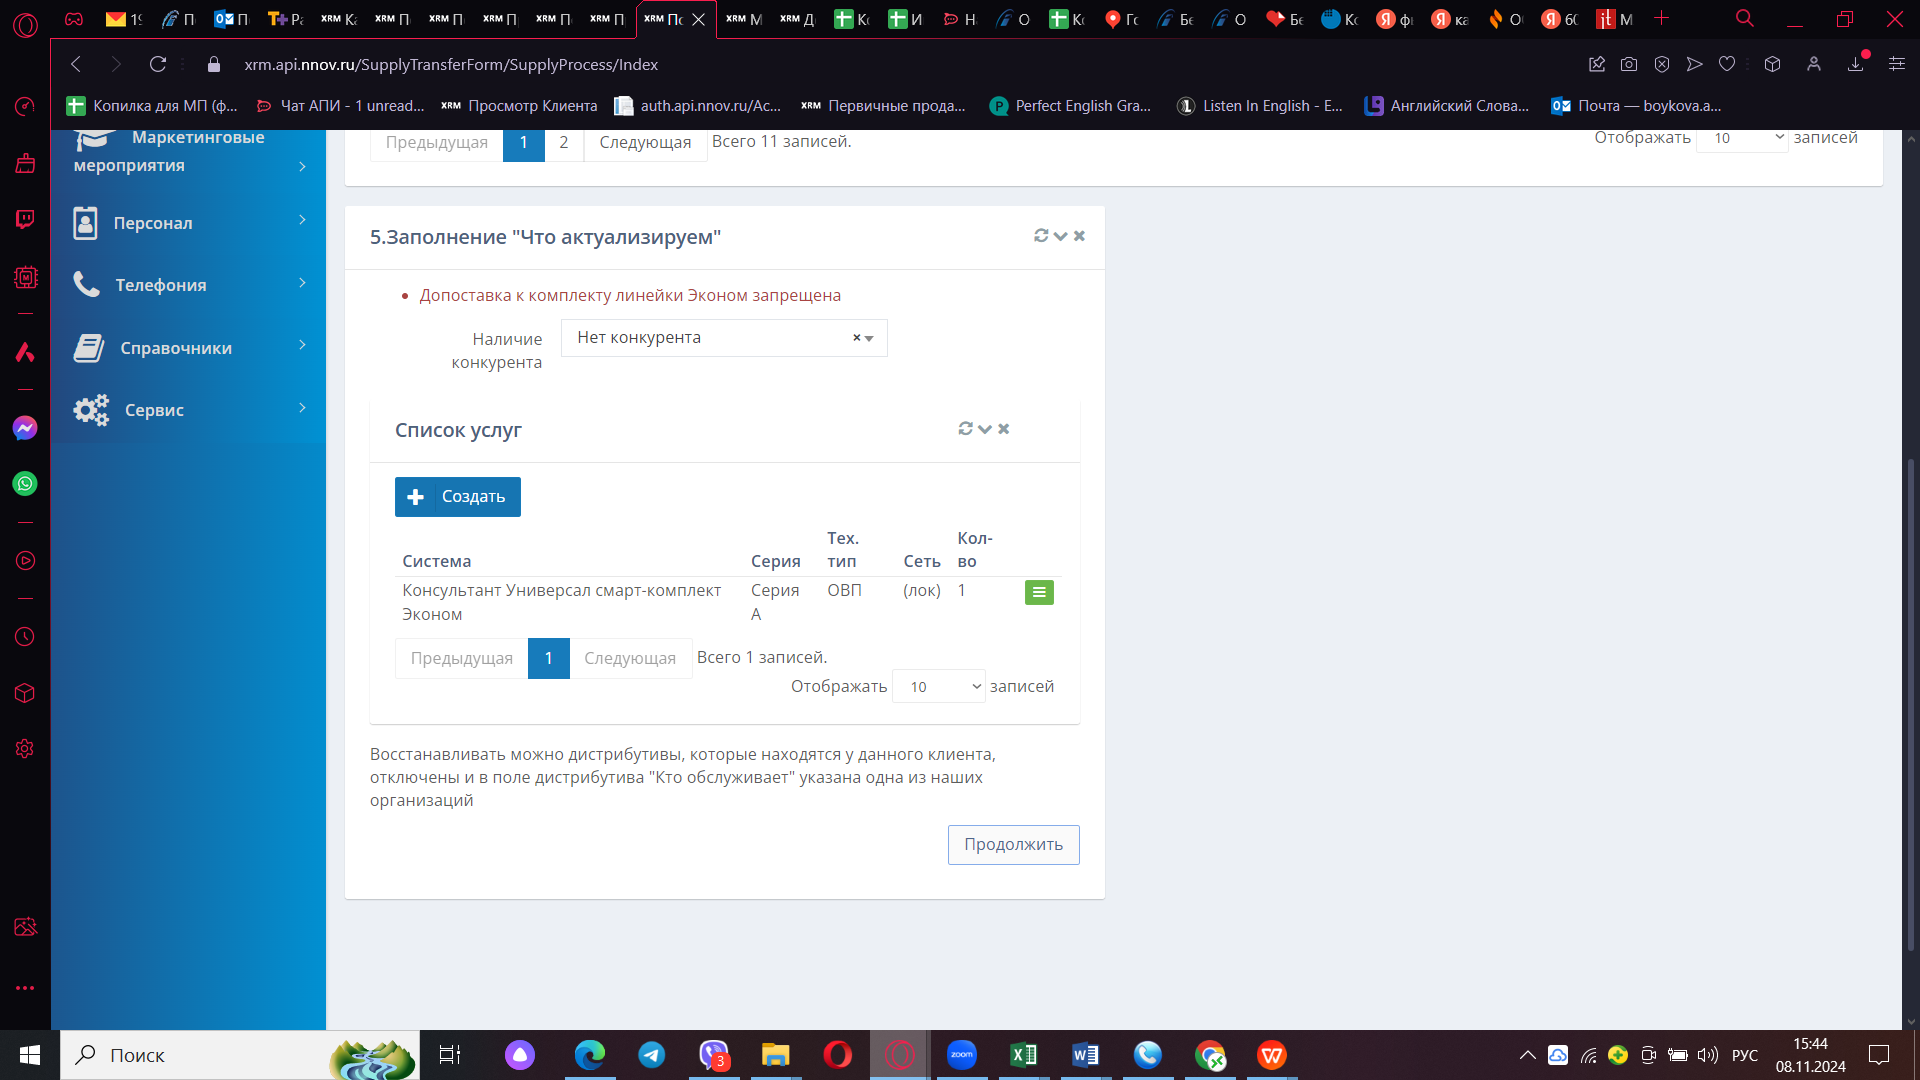Open Telegram from the taskbar
This screenshot has width=1920, height=1080.
click(x=652, y=1055)
